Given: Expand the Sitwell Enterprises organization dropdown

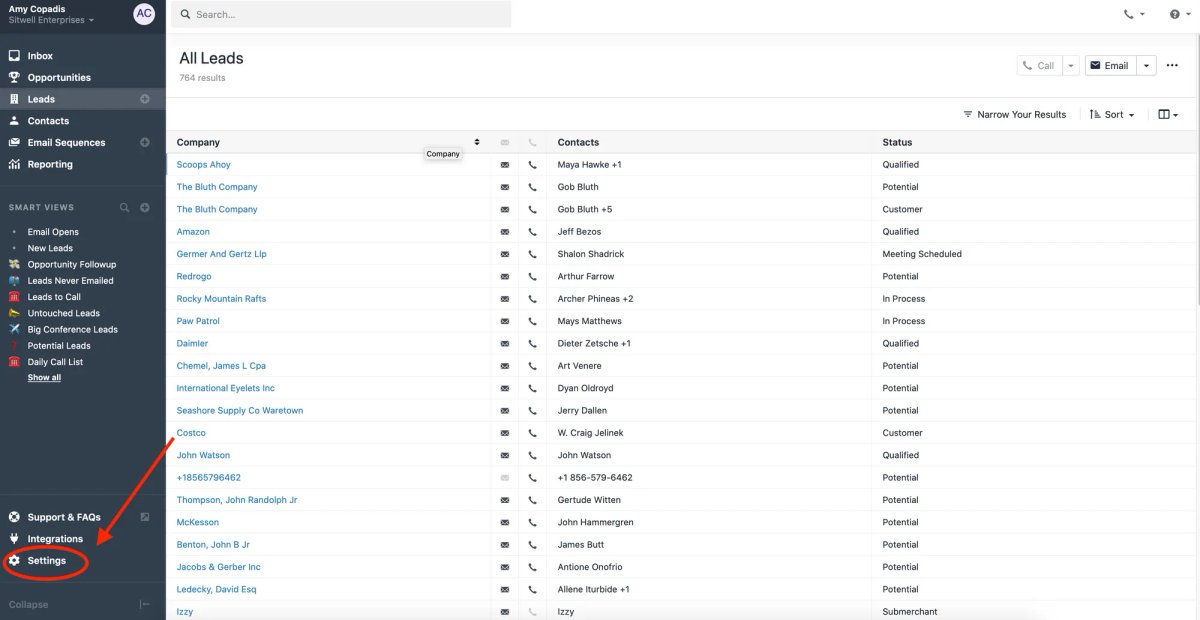Looking at the screenshot, I should pyautogui.click(x=51, y=20).
